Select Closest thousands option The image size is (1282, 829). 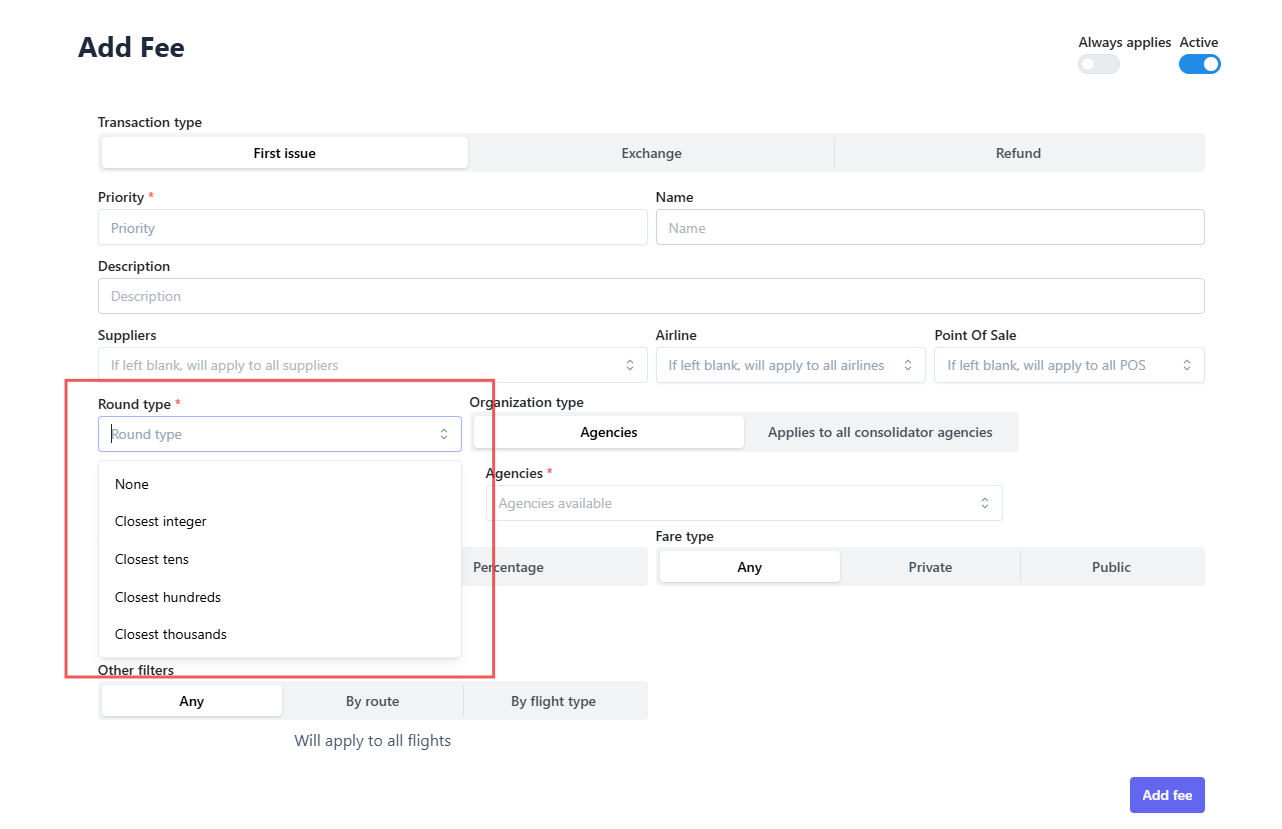click(x=171, y=634)
